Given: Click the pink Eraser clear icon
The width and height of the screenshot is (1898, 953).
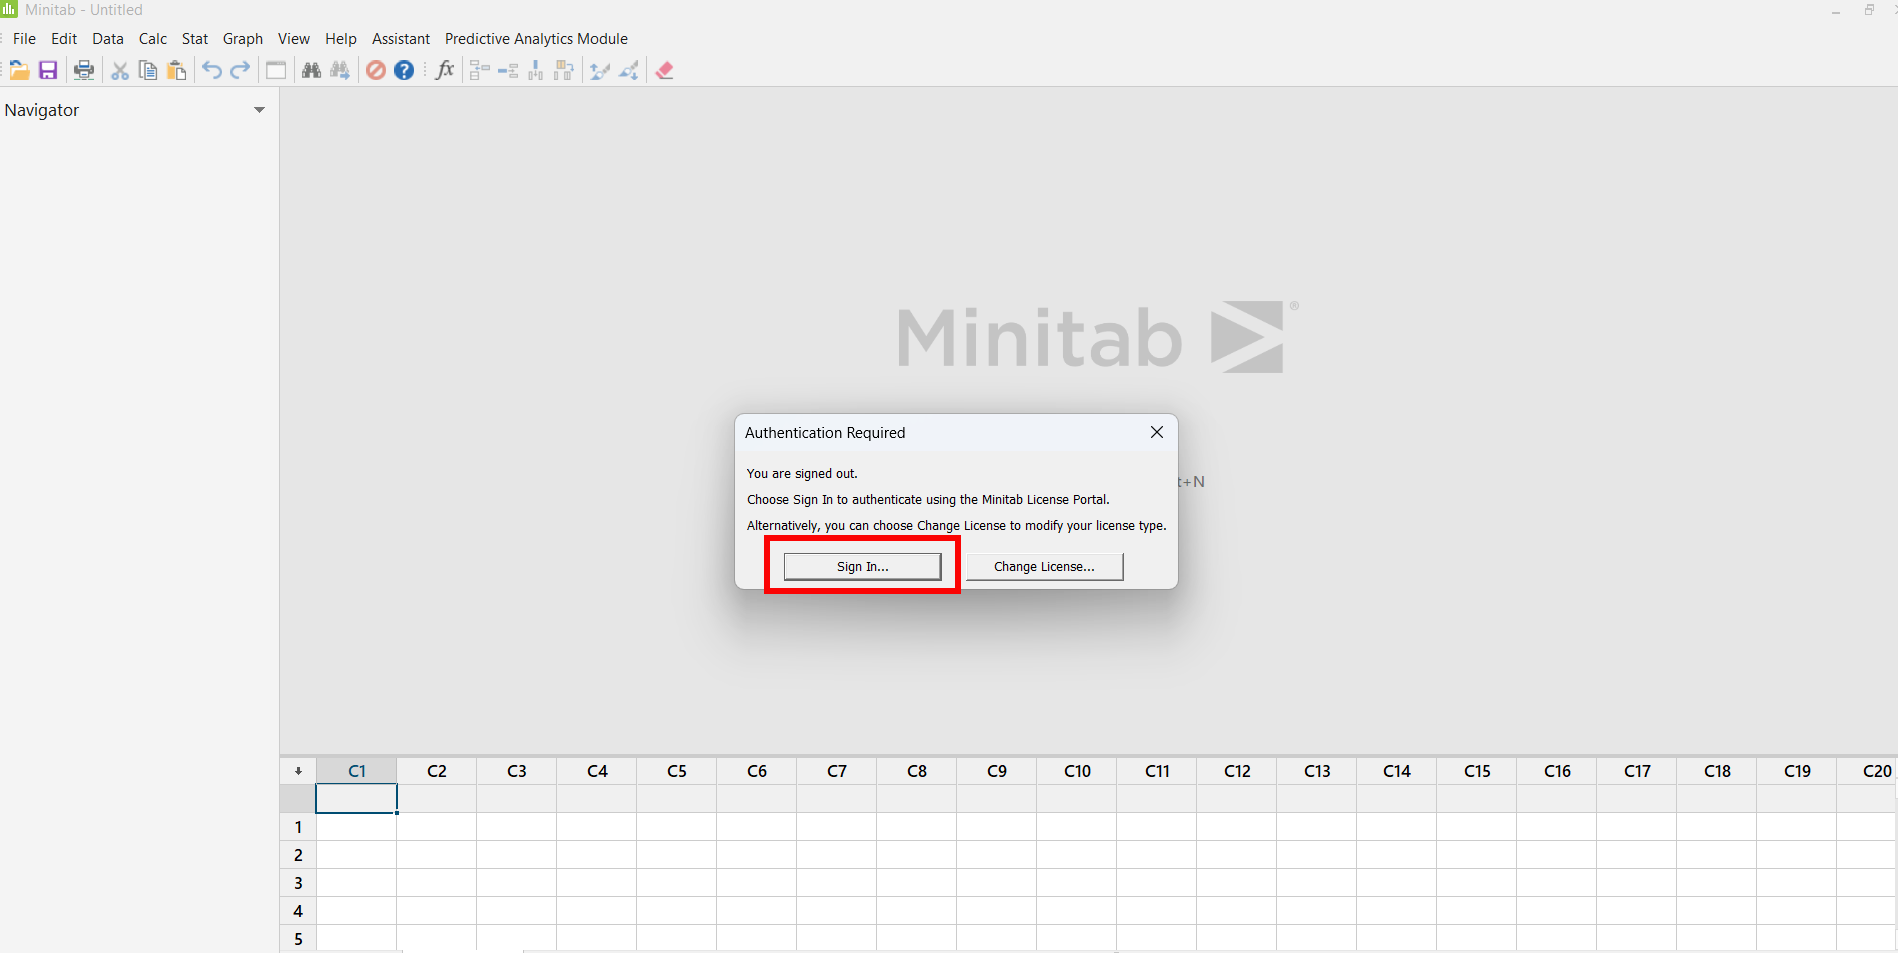Looking at the screenshot, I should coord(665,70).
